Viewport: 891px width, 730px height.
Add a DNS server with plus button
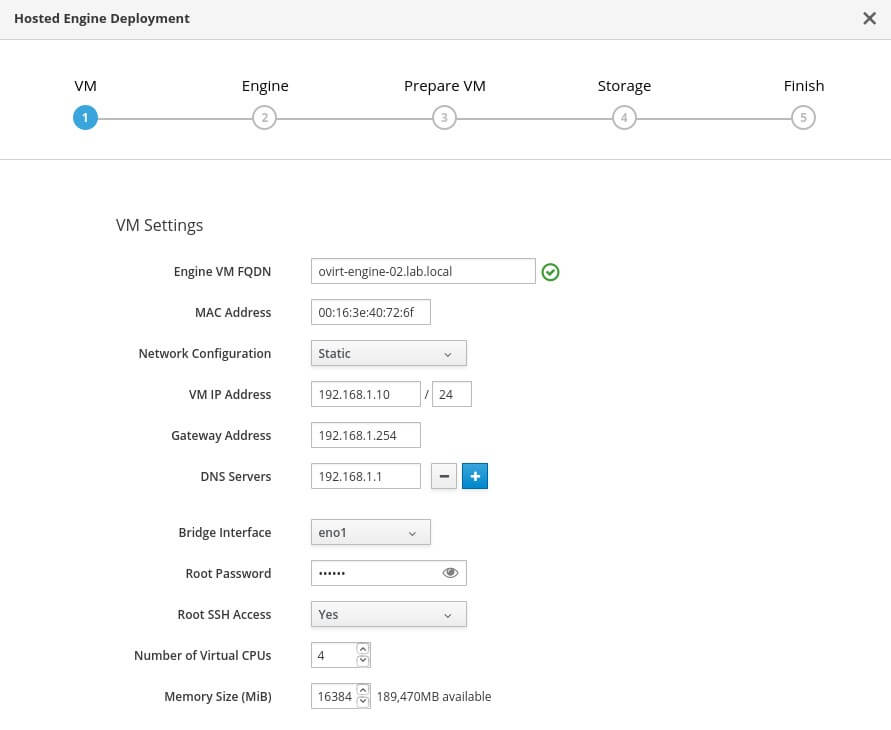click(x=475, y=477)
